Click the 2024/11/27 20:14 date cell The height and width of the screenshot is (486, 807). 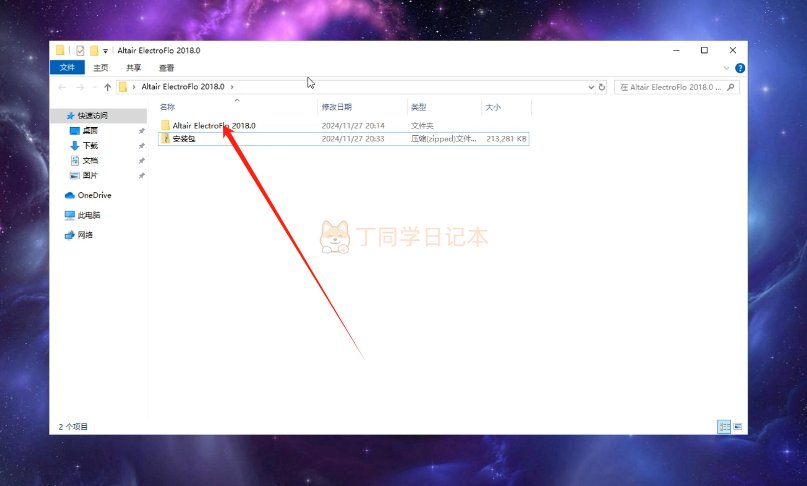click(x=353, y=126)
